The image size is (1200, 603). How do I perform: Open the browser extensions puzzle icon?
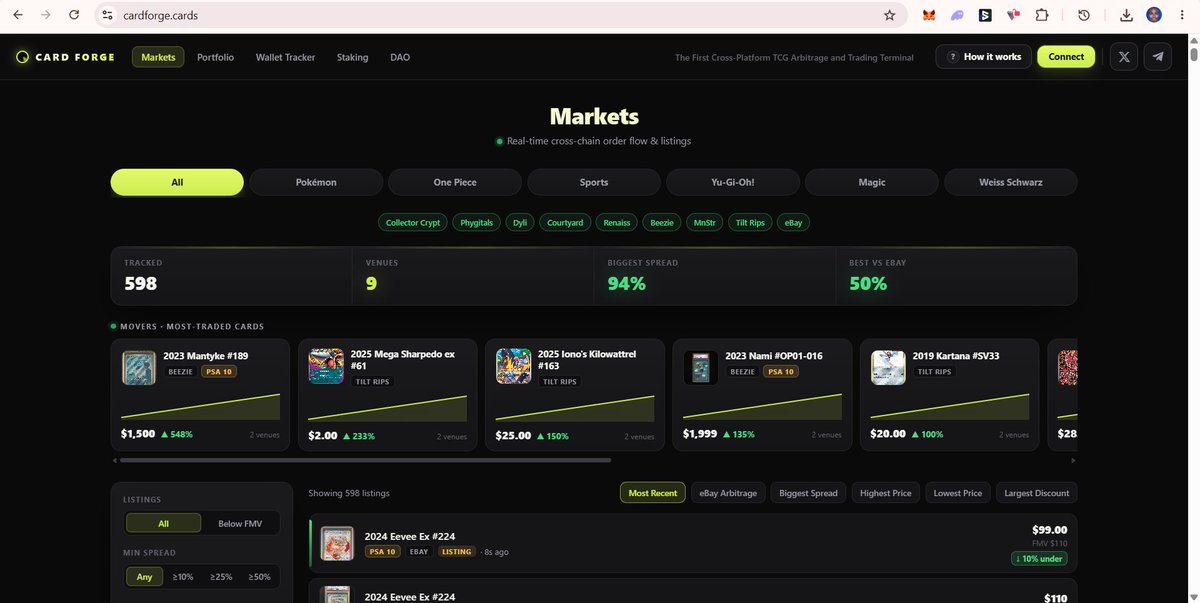pyautogui.click(x=1042, y=15)
